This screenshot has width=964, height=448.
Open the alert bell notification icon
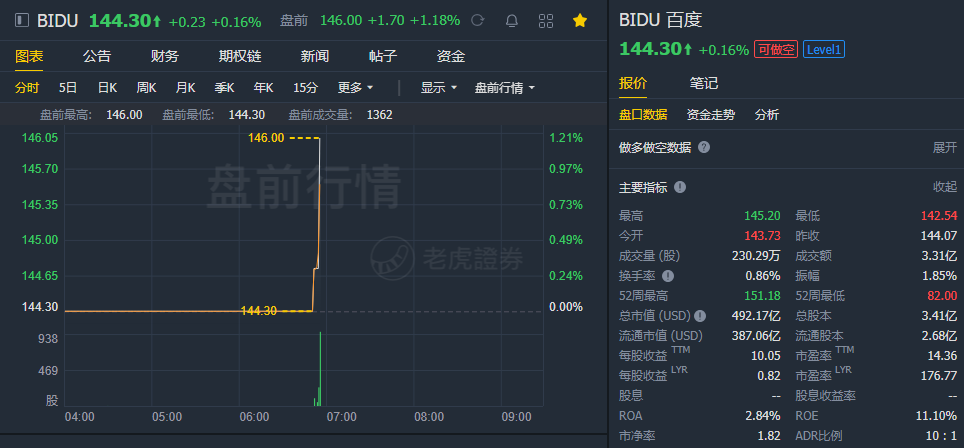512,20
